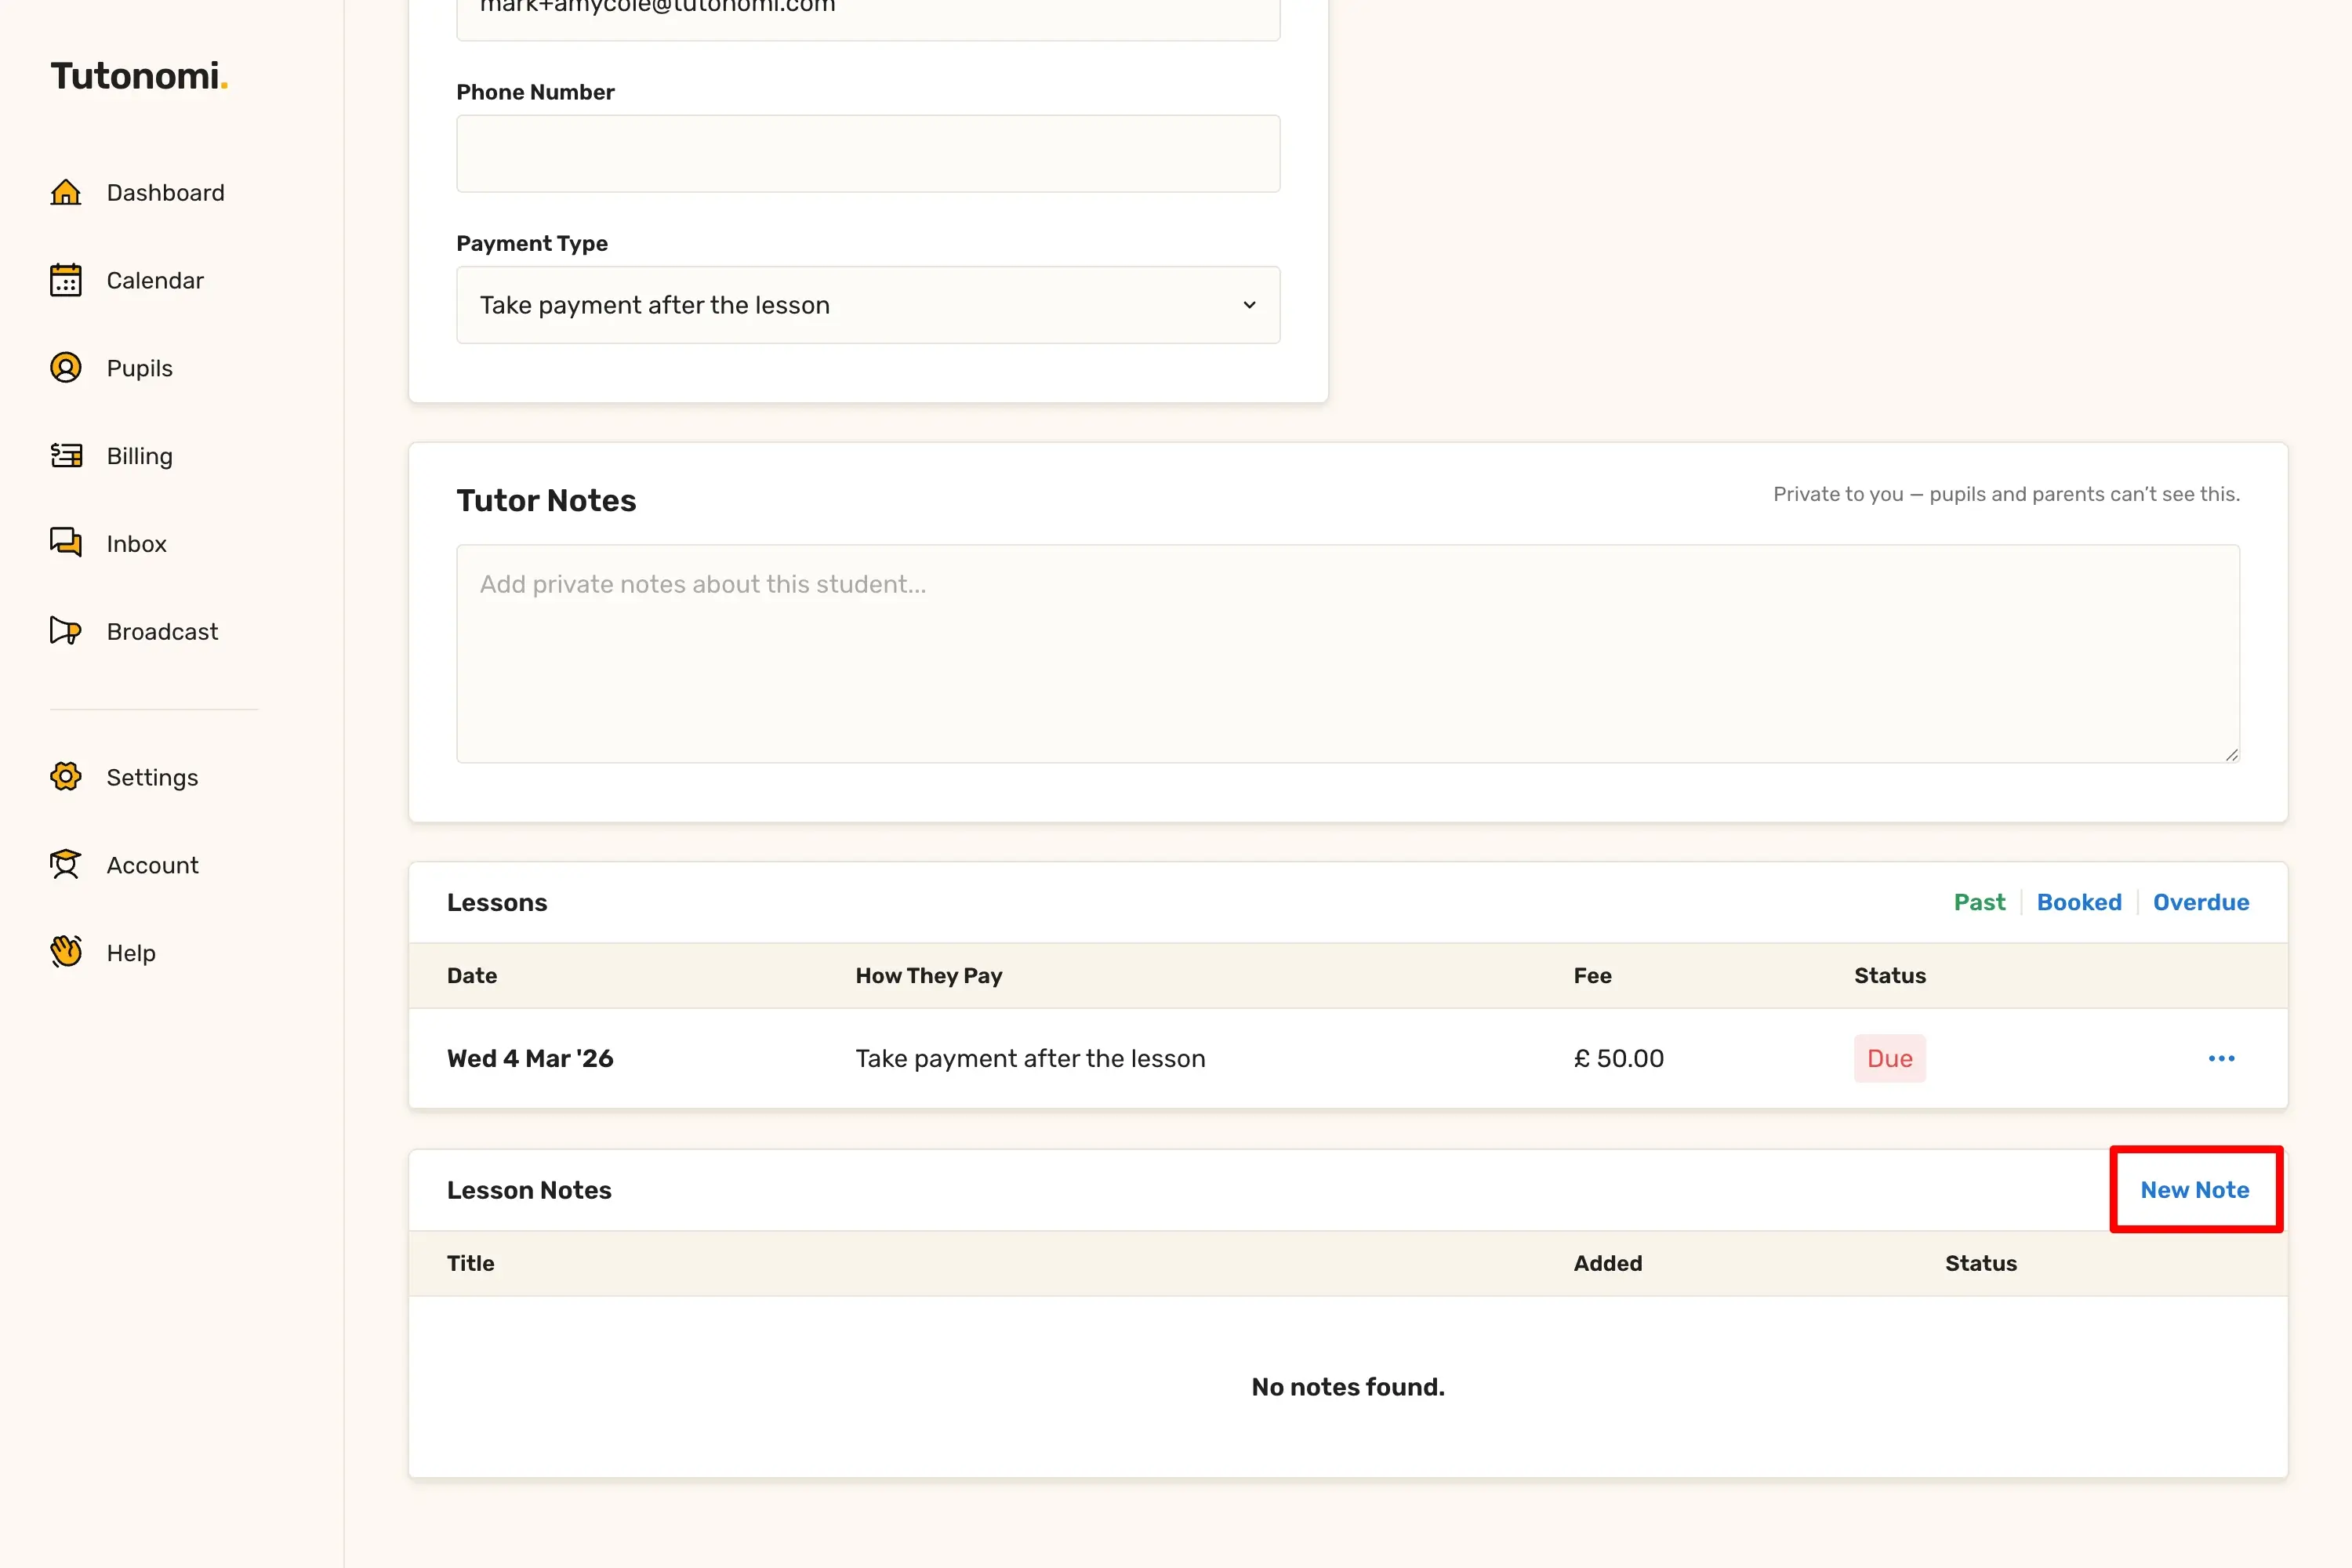The height and width of the screenshot is (1568, 2352).
Task: Click the Help waving hand icon
Action: click(x=66, y=952)
